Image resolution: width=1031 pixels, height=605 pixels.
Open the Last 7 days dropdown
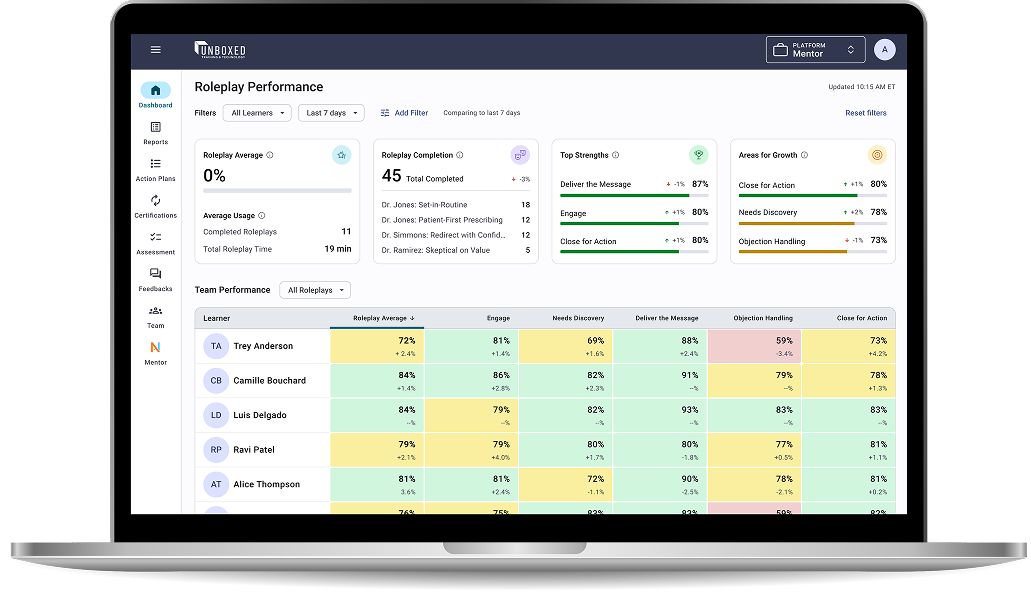(x=331, y=113)
